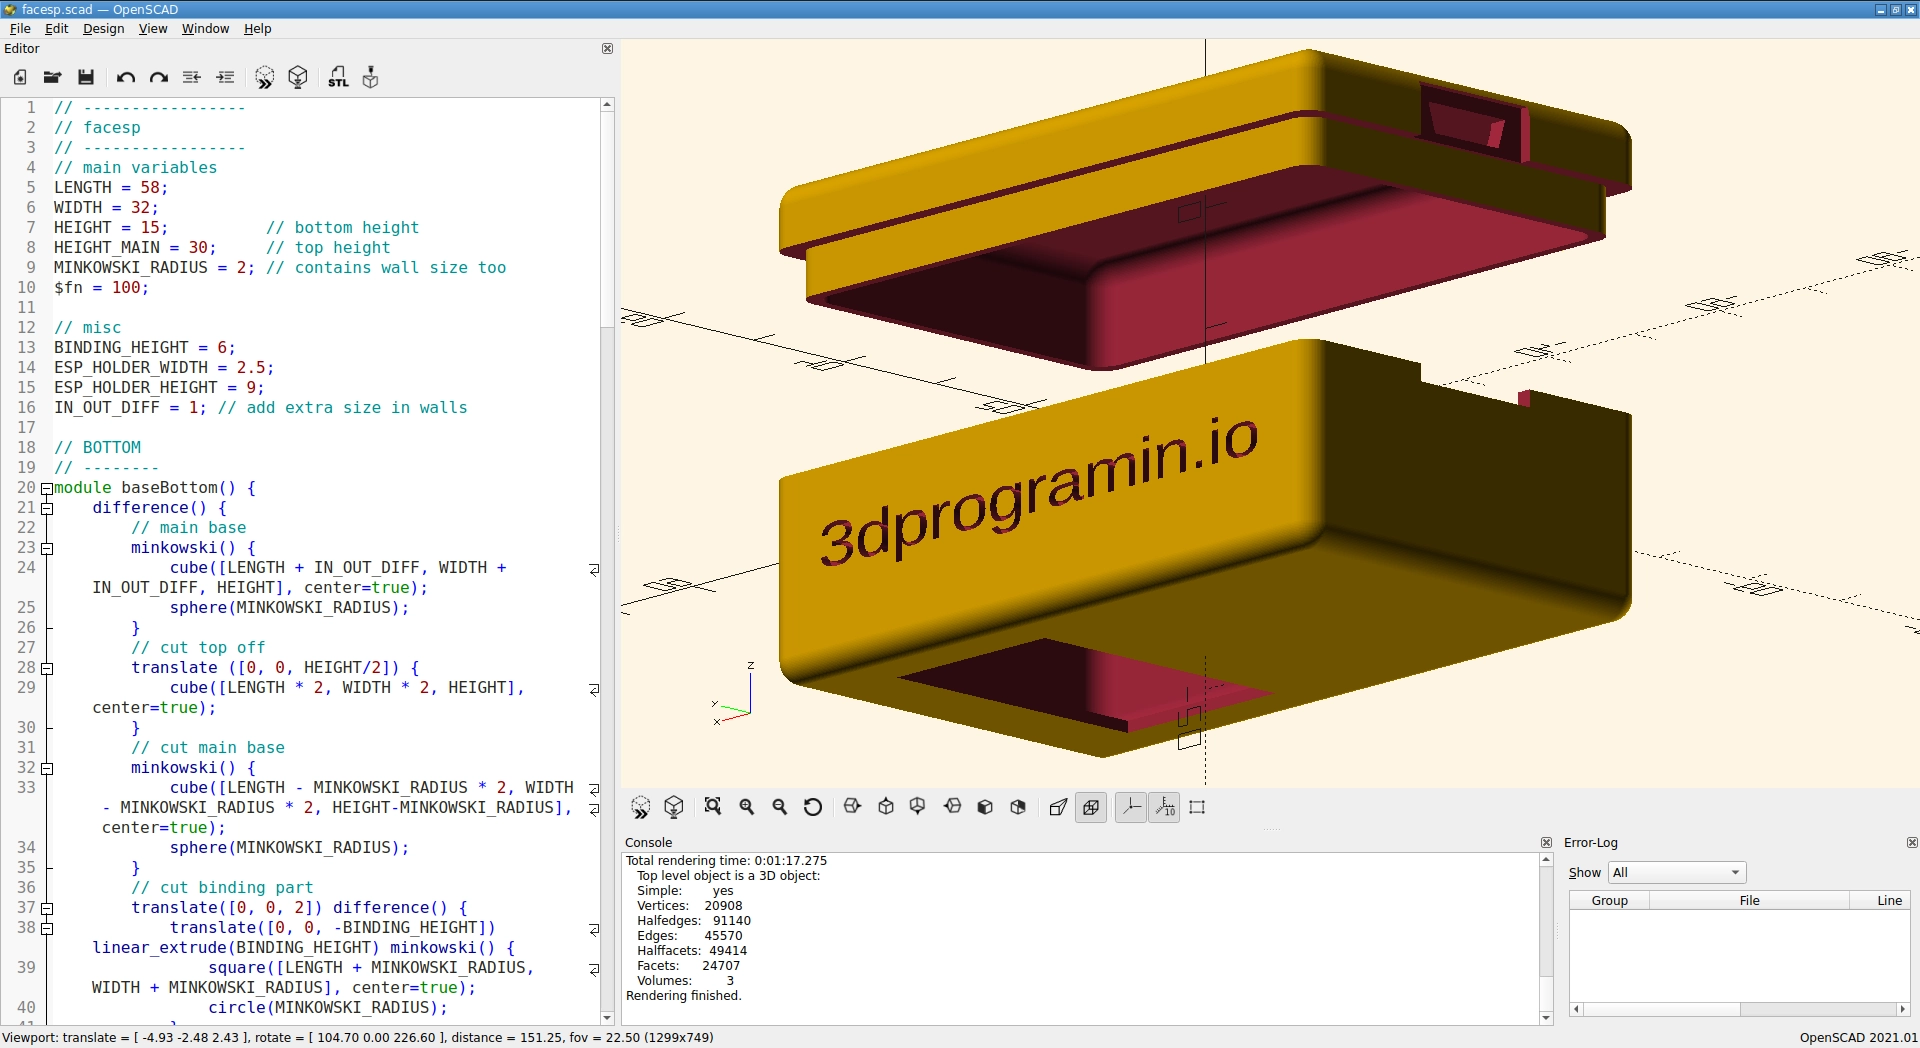
Task: Redo the last edit
Action: [159, 77]
